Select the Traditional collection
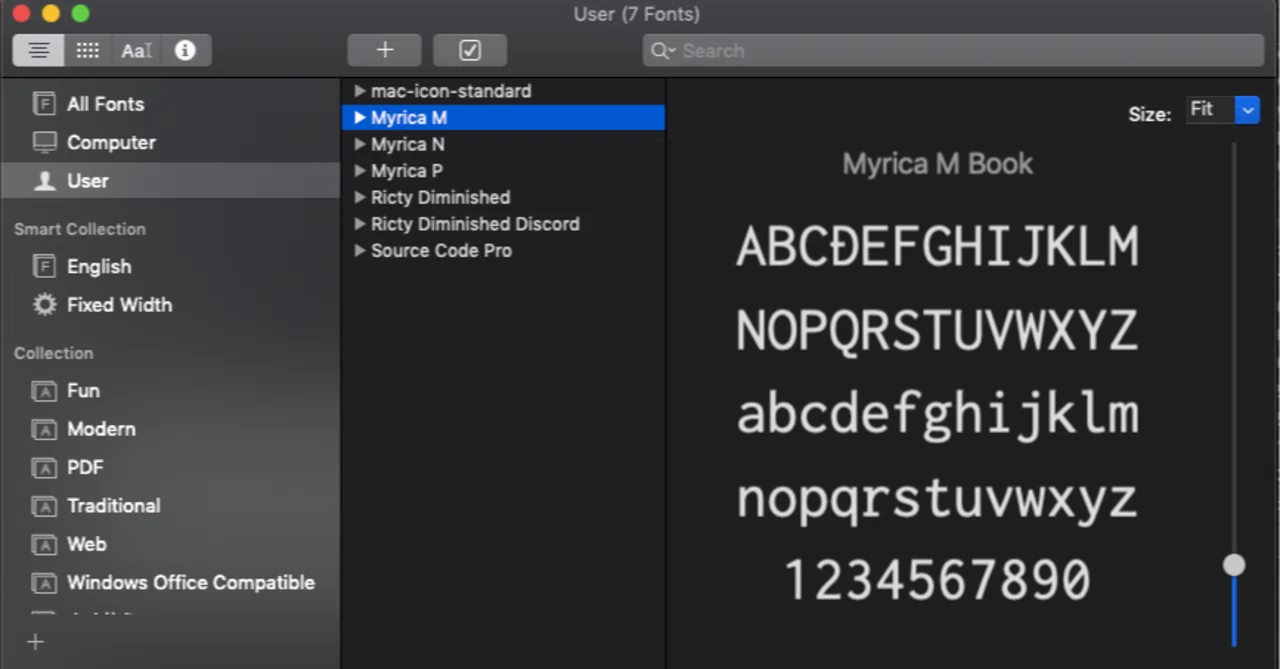 click(x=113, y=506)
